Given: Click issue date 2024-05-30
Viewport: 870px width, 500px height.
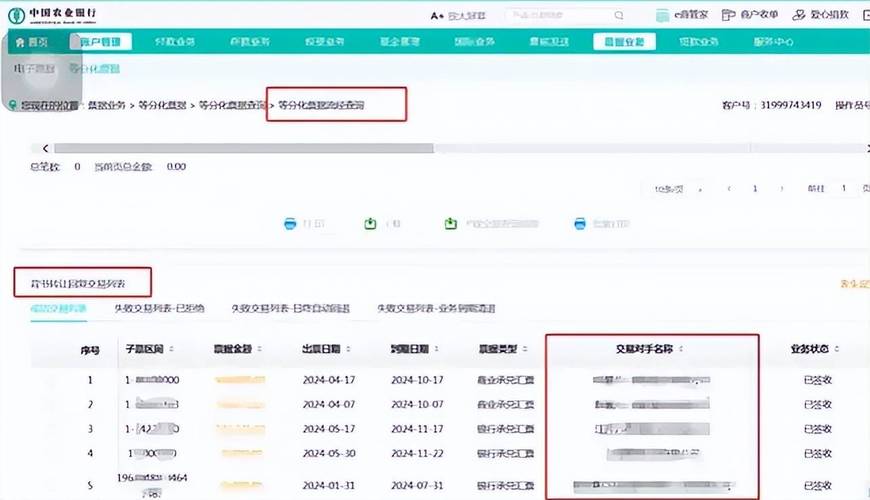Looking at the screenshot, I should click(x=329, y=453).
